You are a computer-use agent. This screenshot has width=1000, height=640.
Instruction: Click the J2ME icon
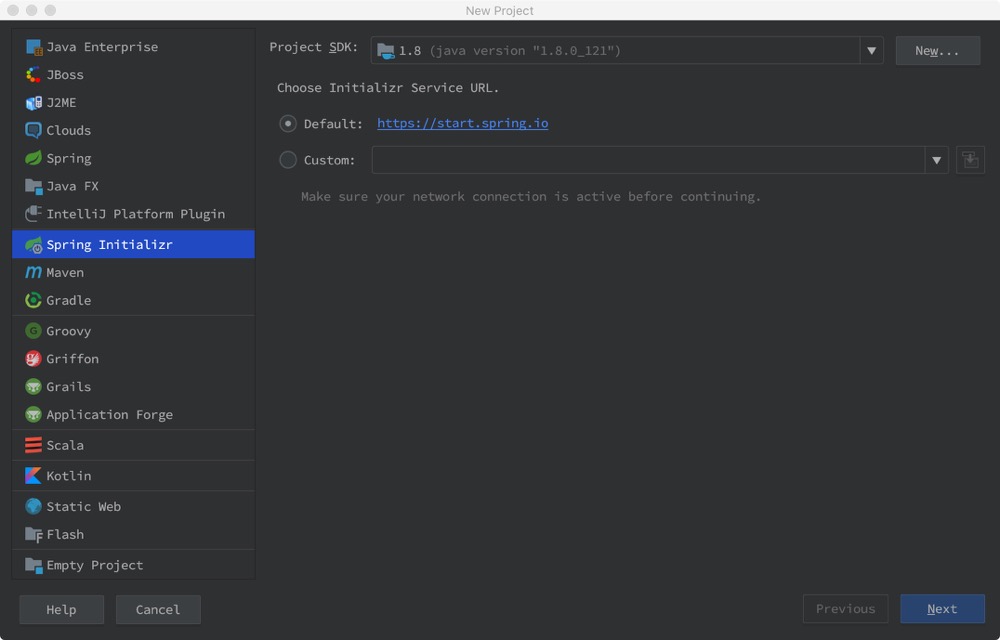click(x=34, y=103)
